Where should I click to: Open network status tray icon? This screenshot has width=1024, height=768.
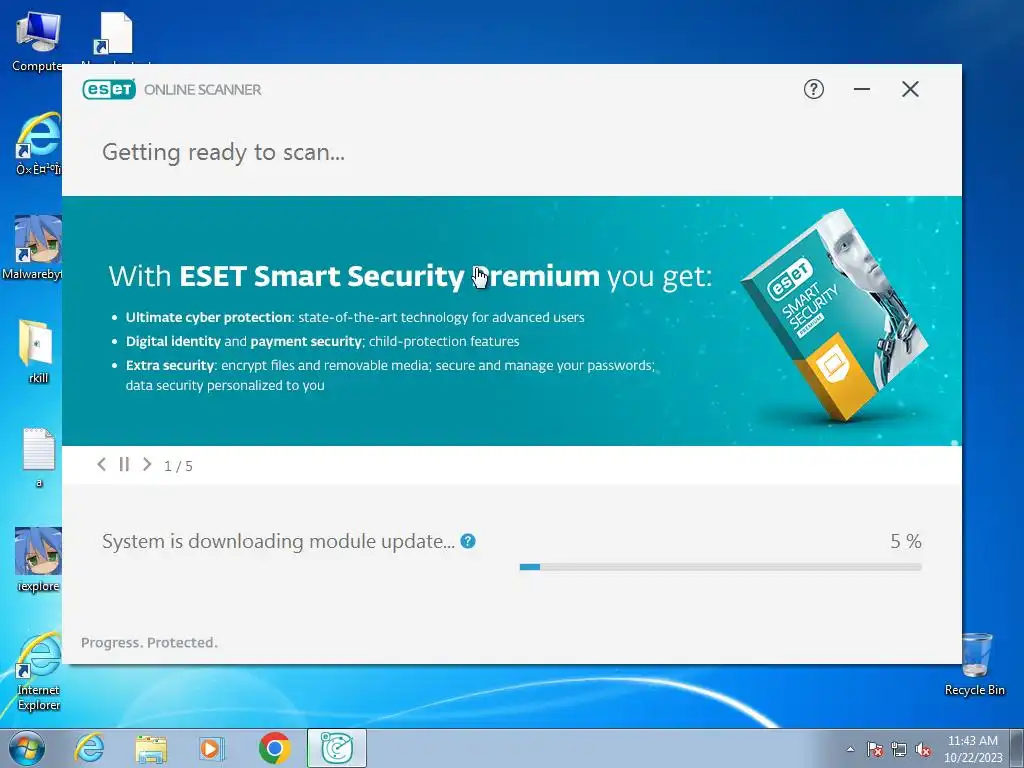899,749
